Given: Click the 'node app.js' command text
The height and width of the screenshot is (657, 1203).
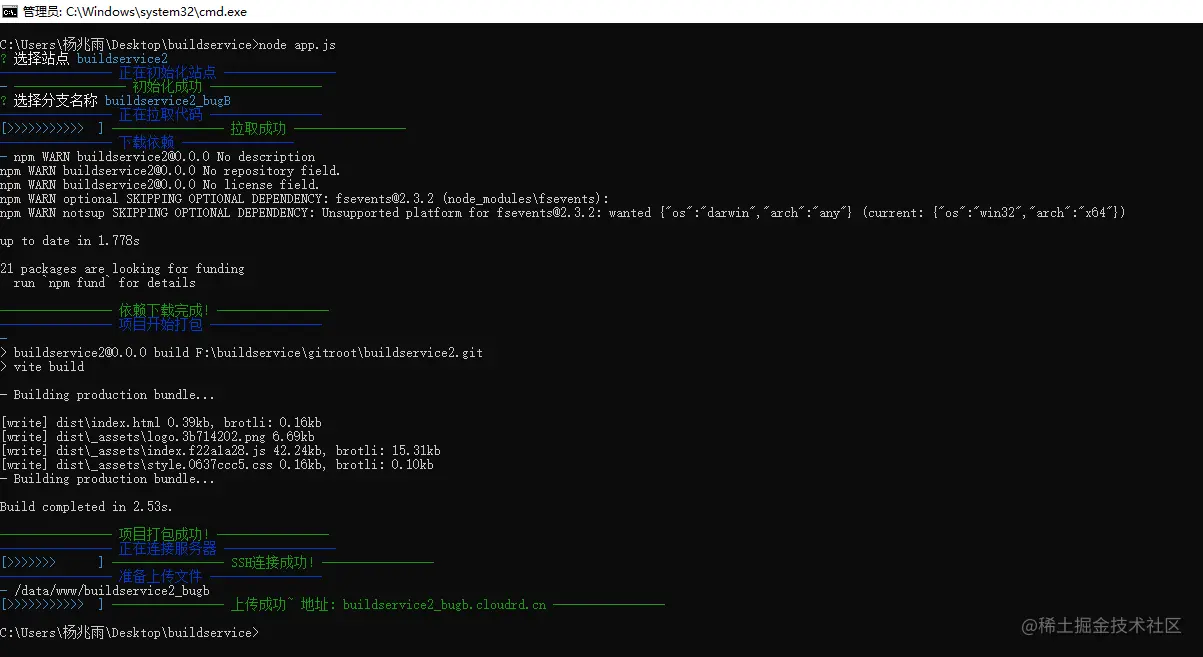Looking at the screenshot, I should 297,45.
